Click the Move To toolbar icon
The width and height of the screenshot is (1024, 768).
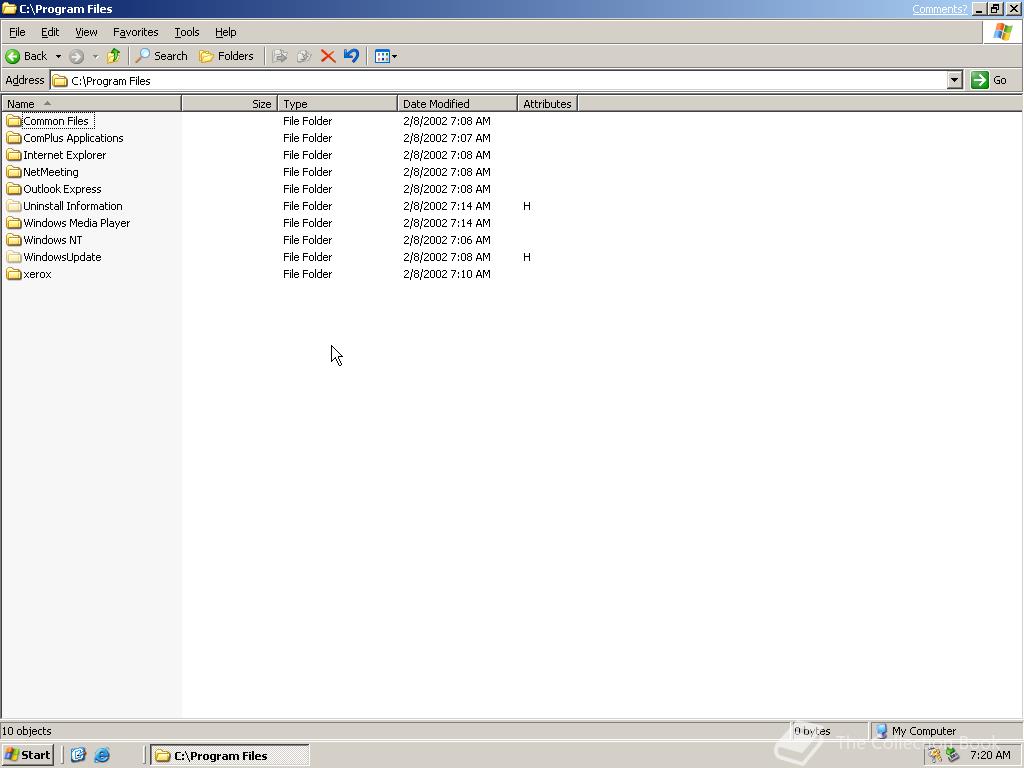[280, 56]
